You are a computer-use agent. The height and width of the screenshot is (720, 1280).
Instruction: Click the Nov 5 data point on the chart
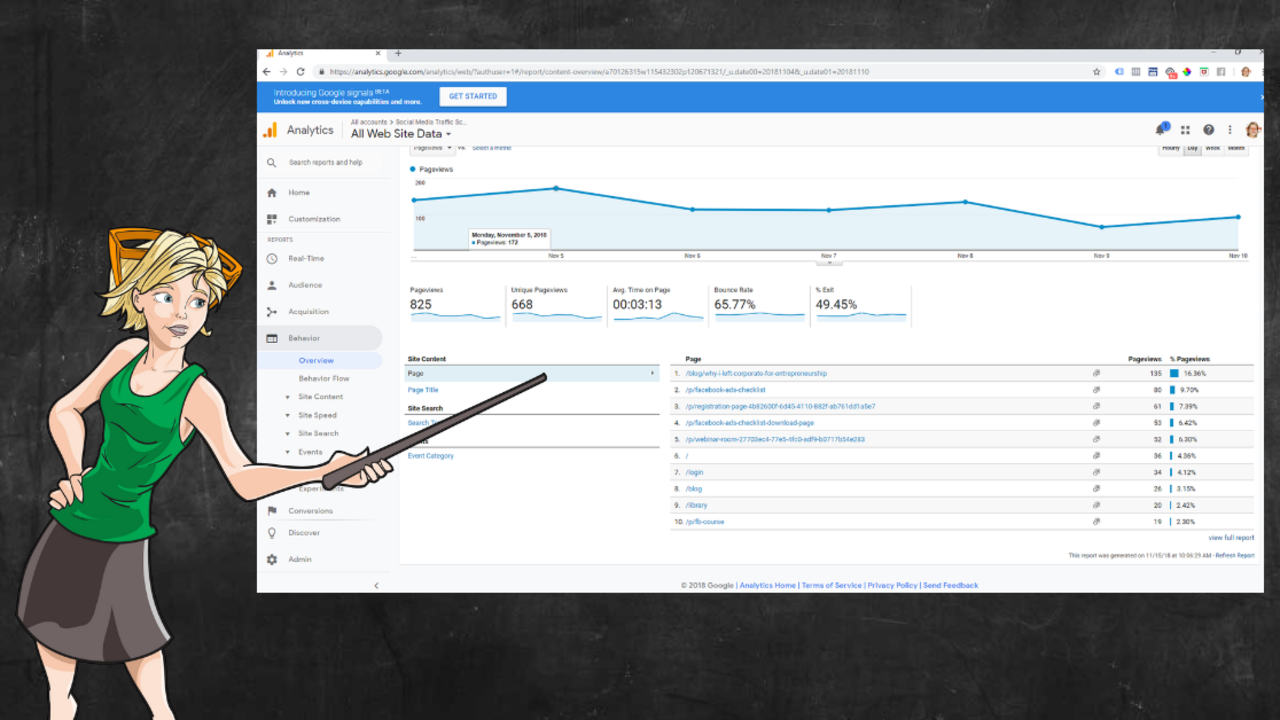tap(556, 188)
